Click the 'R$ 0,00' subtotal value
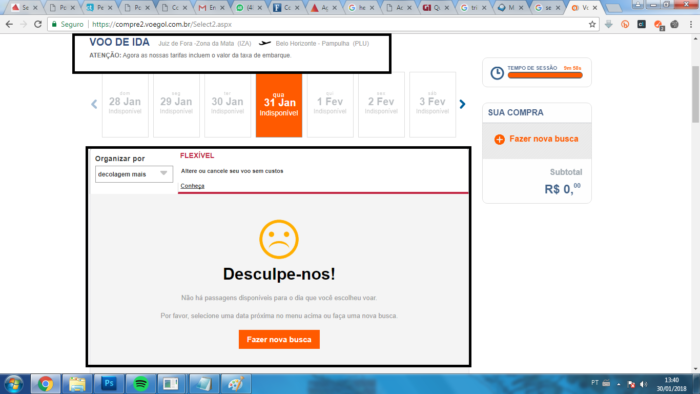 click(562, 188)
